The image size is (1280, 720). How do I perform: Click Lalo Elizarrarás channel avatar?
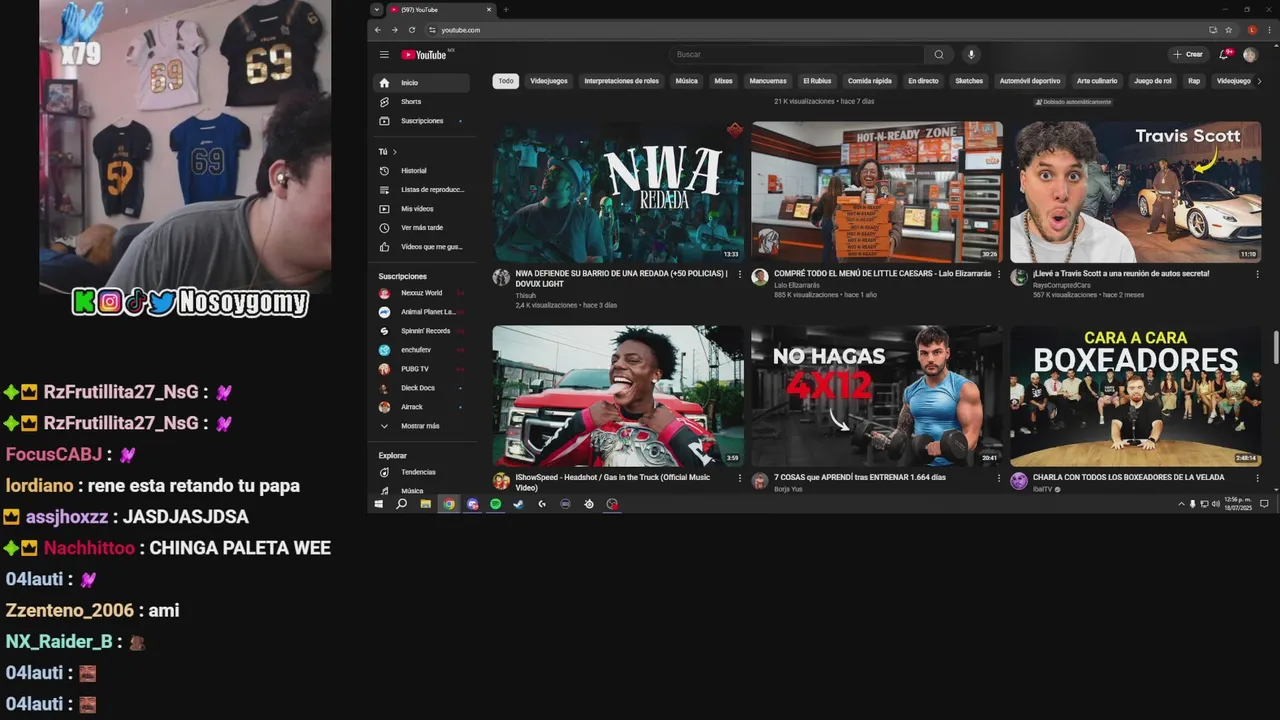pyautogui.click(x=760, y=277)
